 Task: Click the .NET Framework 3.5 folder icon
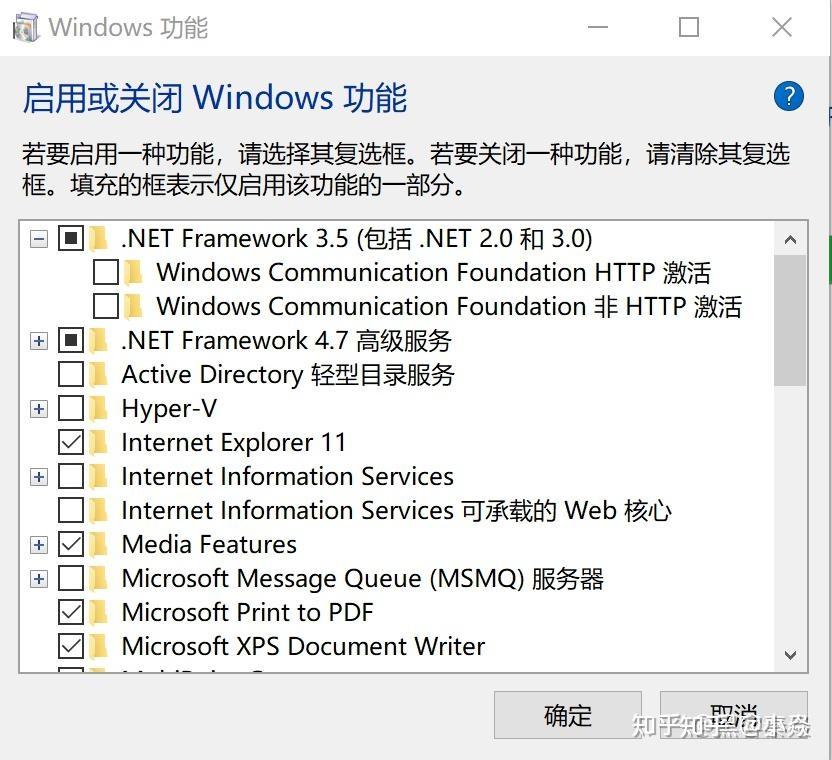[99, 239]
